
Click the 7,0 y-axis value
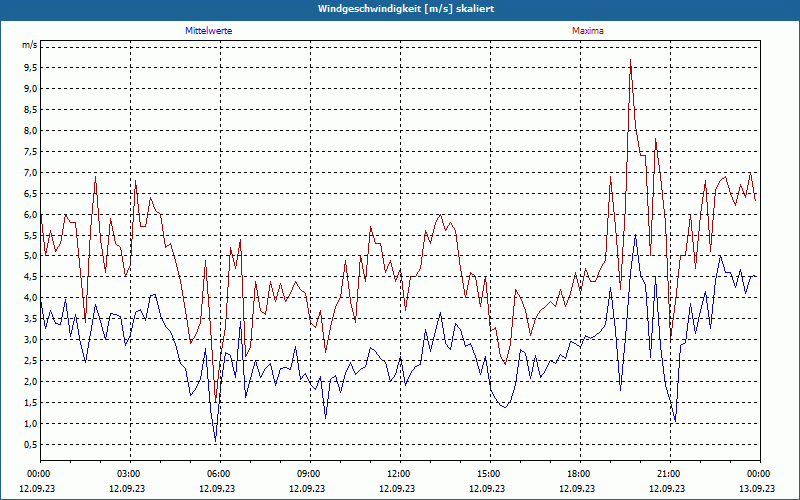pos(31,172)
